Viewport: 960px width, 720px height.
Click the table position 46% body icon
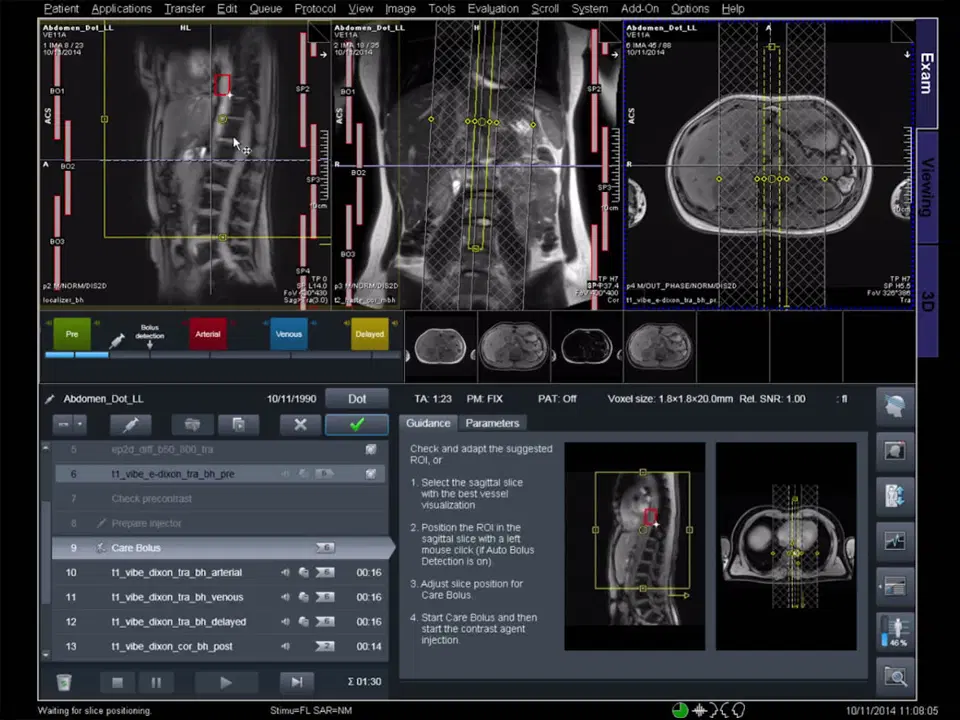pyautogui.click(x=894, y=632)
